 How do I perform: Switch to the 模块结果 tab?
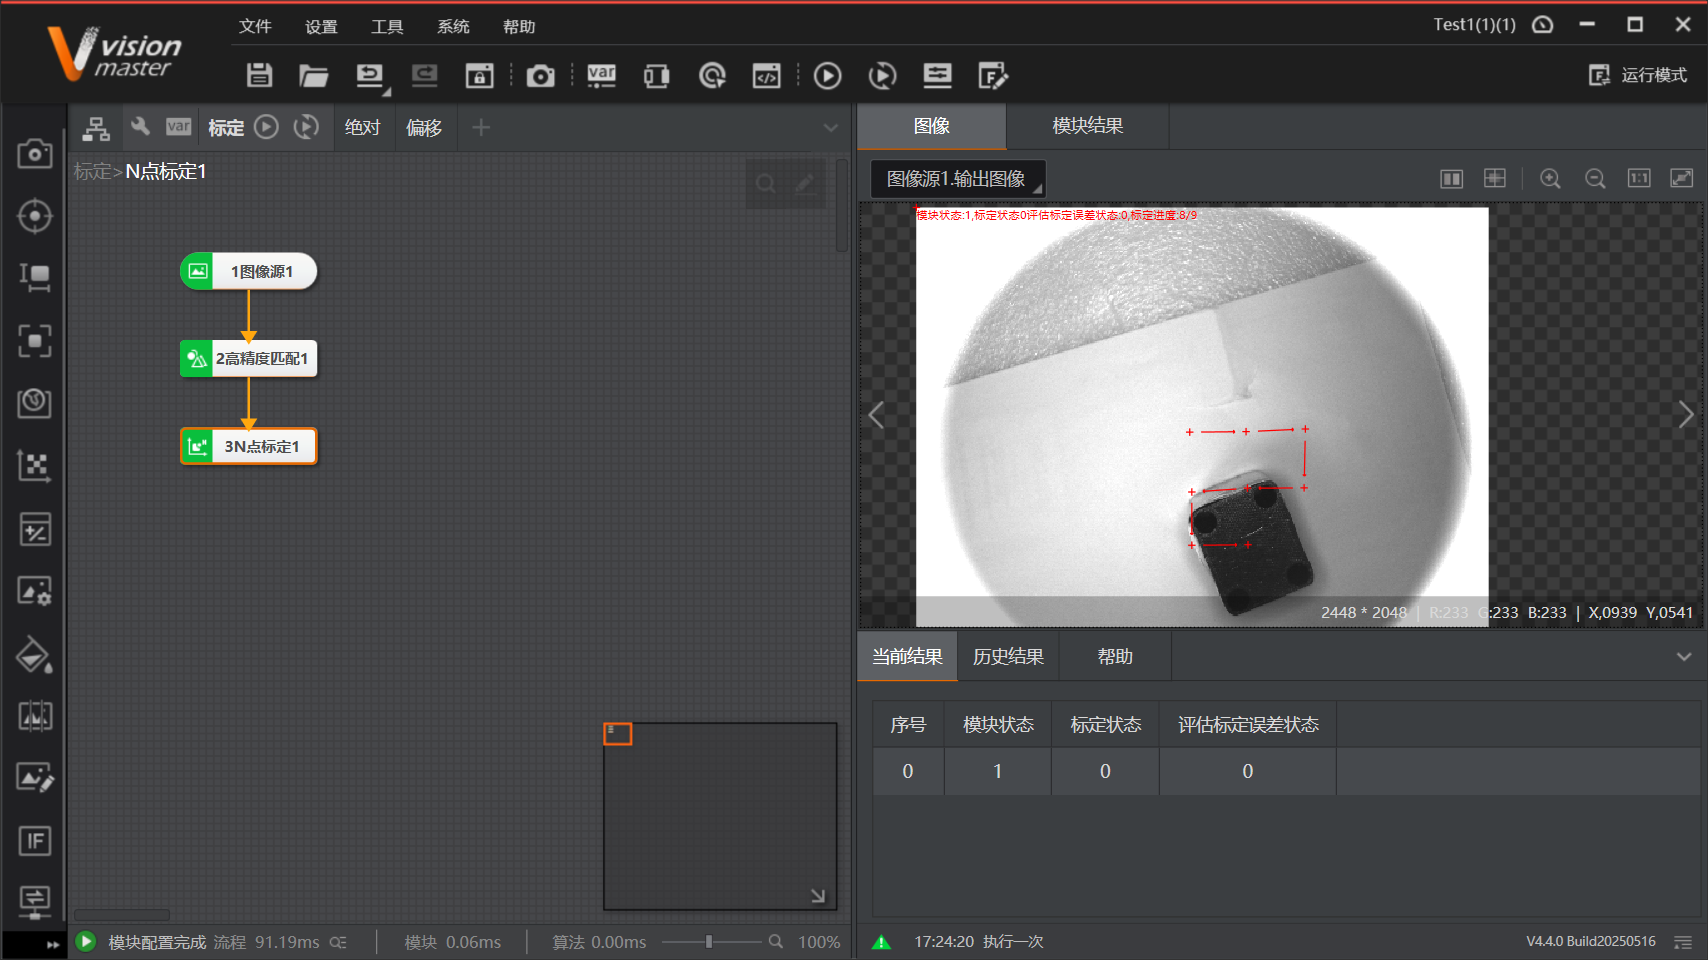1087,126
